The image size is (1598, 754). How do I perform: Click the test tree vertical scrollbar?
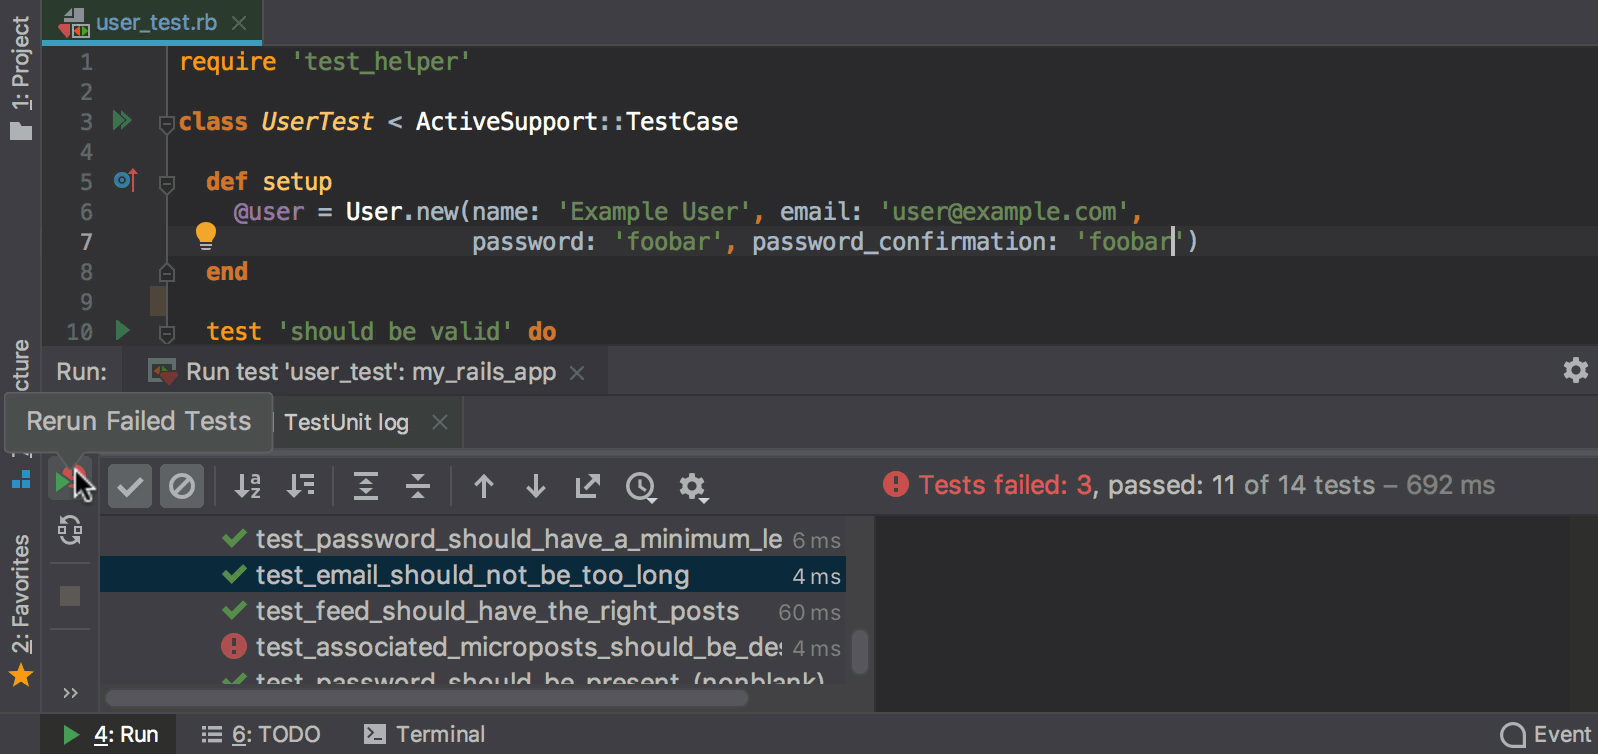(x=859, y=651)
